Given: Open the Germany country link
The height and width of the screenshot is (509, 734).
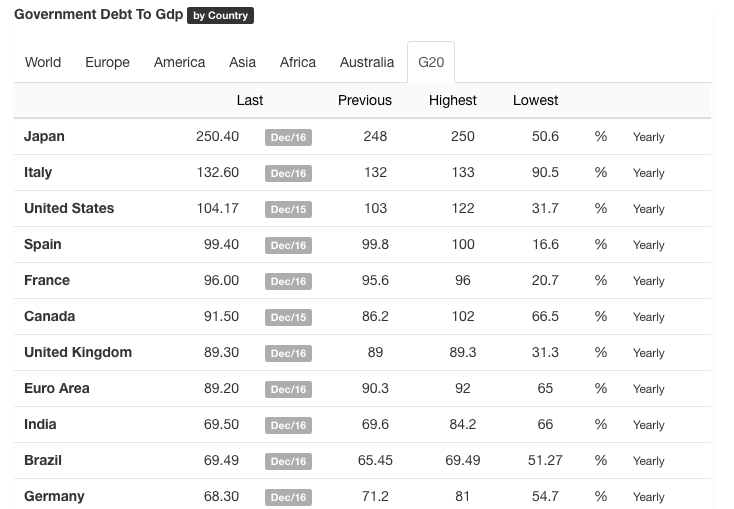Looking at the screenshot, I should coord(54,496).
